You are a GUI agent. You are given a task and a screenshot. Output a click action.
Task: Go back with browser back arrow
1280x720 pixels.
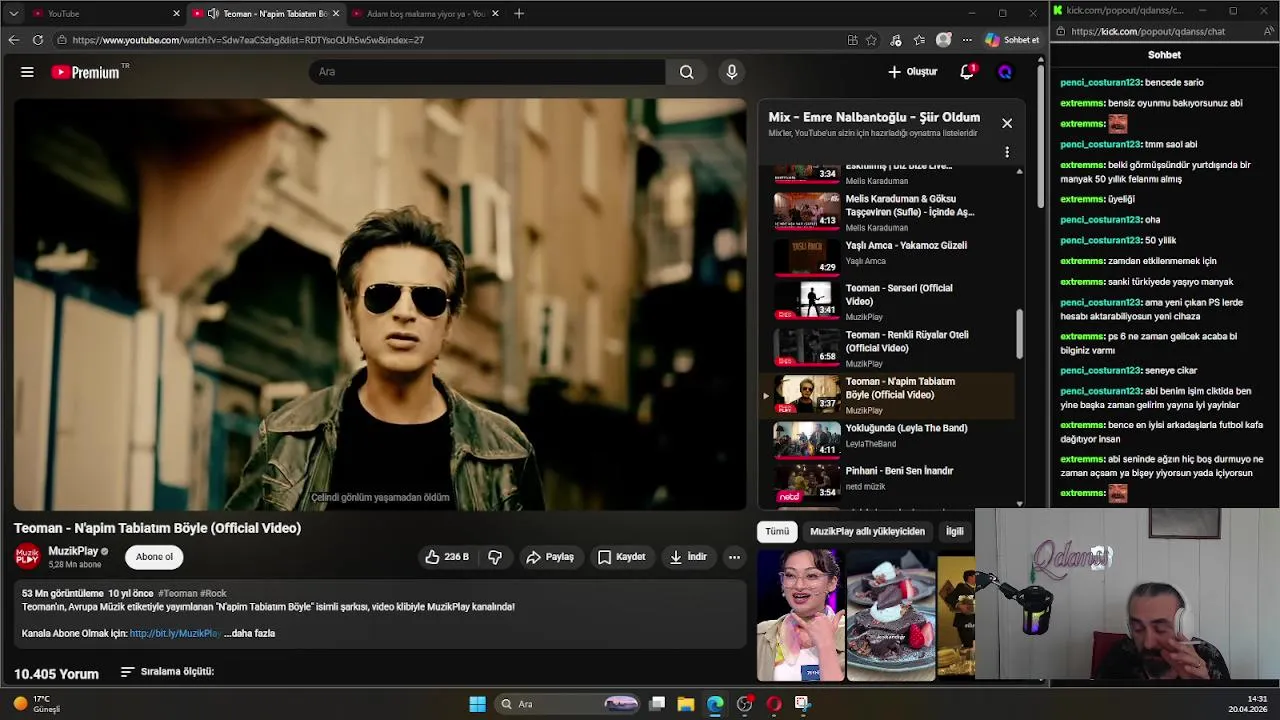click(13, 40)
